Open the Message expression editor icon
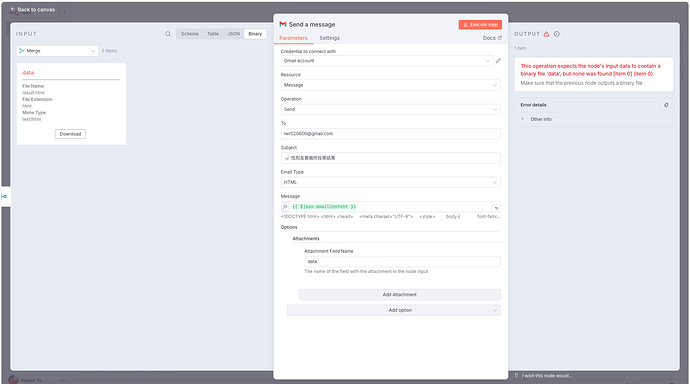The width and height of the screenshot is (690, 384). coord(496,208)
